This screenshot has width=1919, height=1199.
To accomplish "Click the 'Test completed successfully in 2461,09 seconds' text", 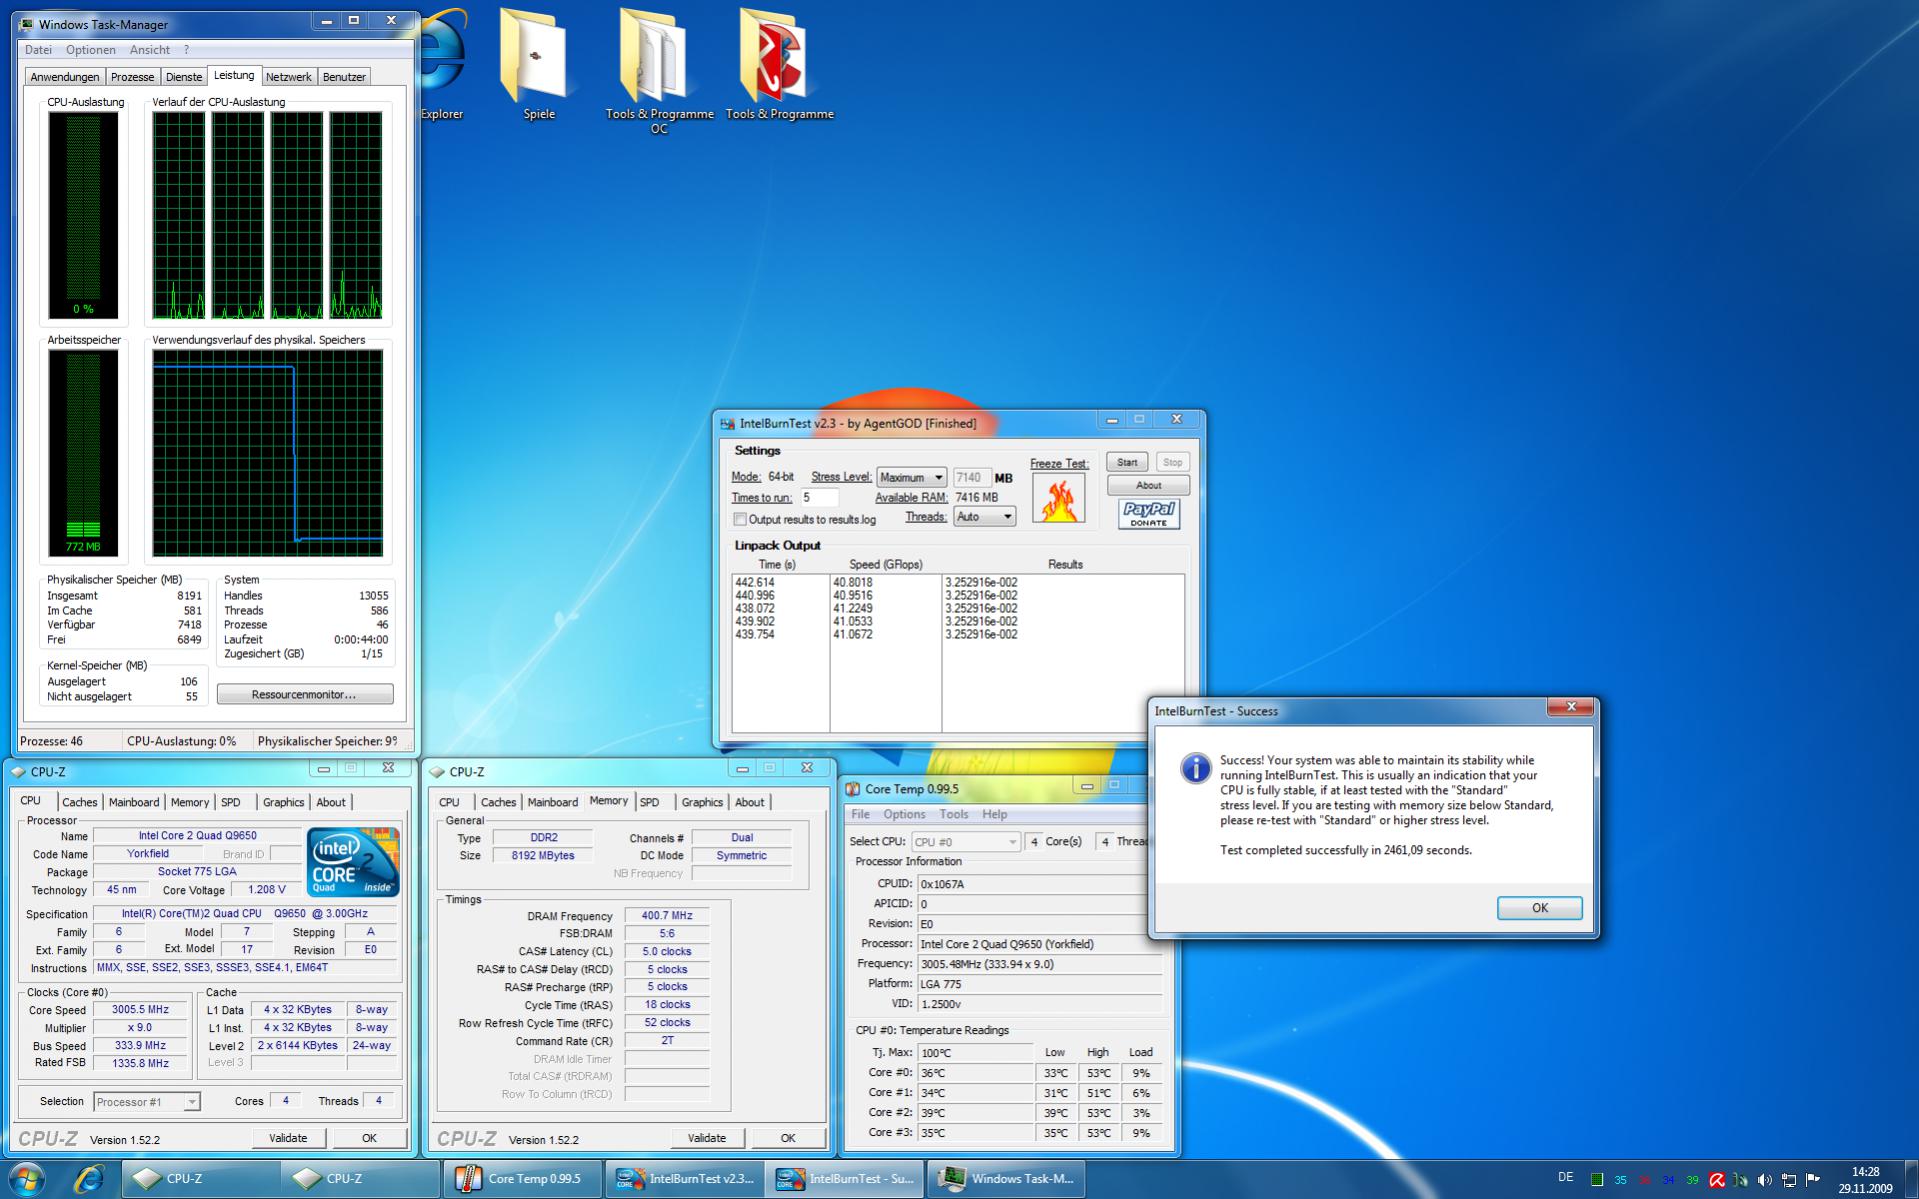I will pyautogui.click(x=1345, y=850).
